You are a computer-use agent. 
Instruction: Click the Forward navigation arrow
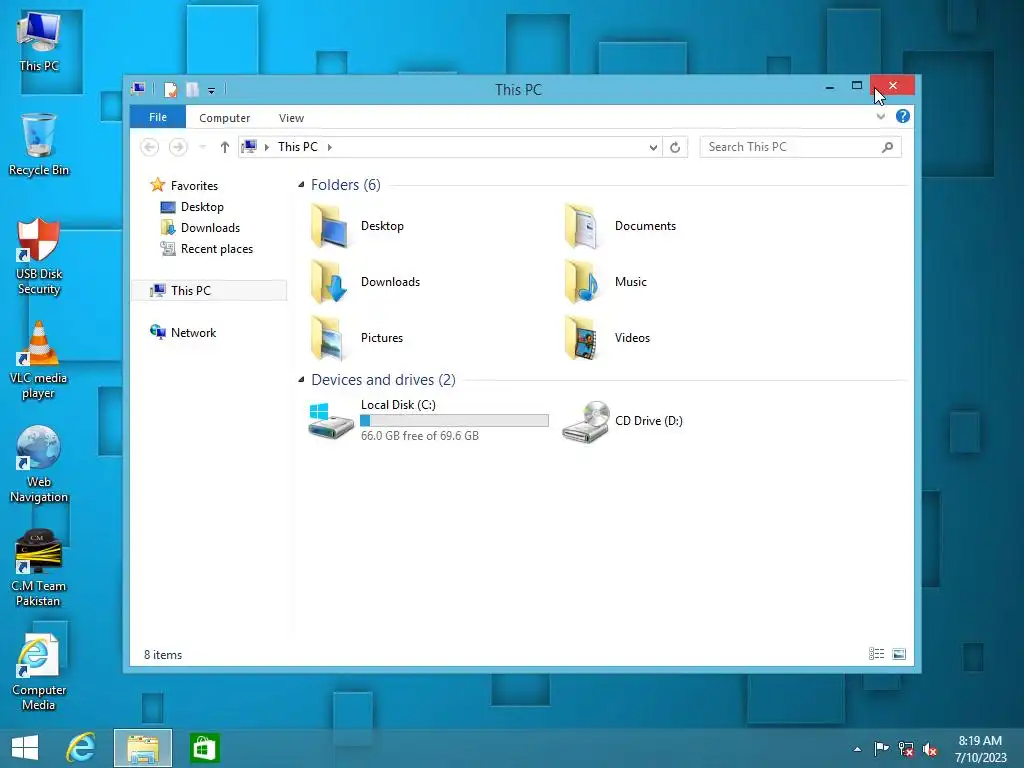click(178, 147)
